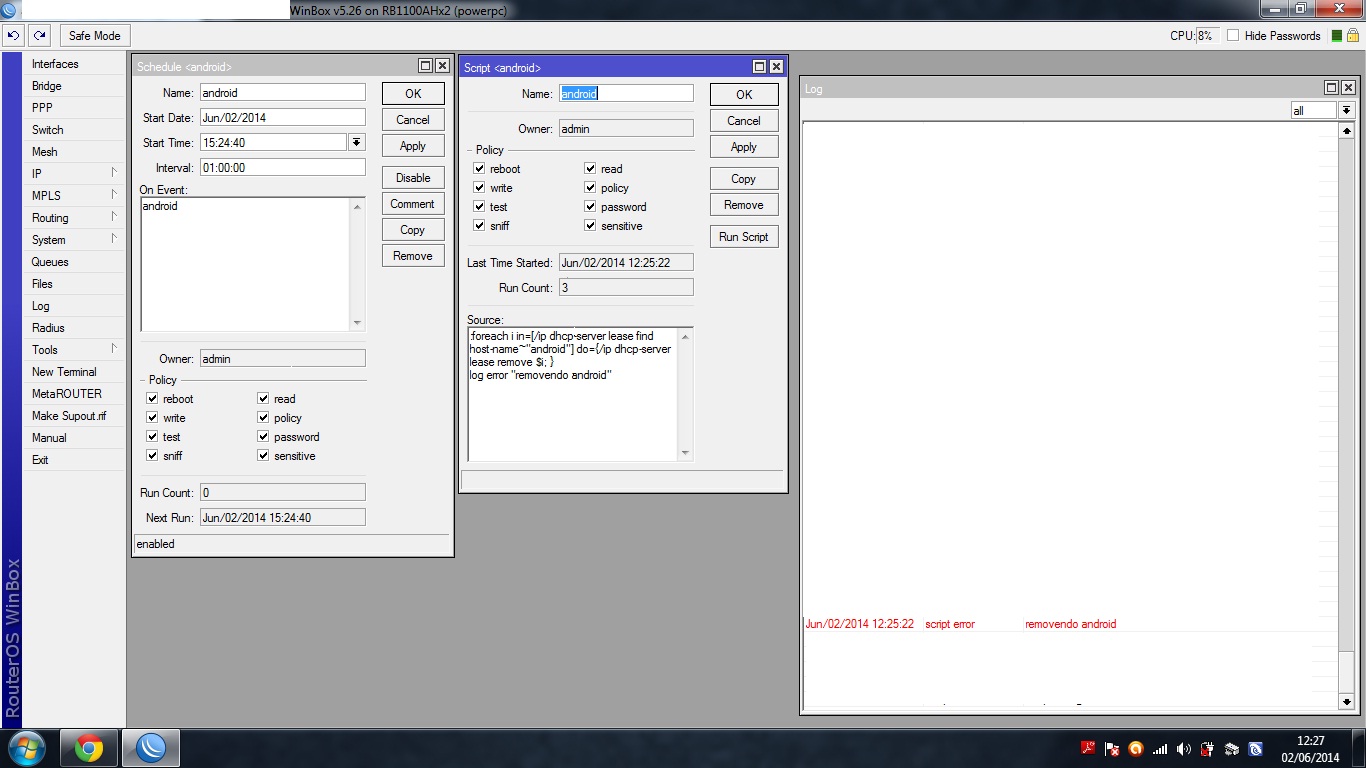Click the Name field in Script window
This screenshot has width=1366, height=768.
626,94
